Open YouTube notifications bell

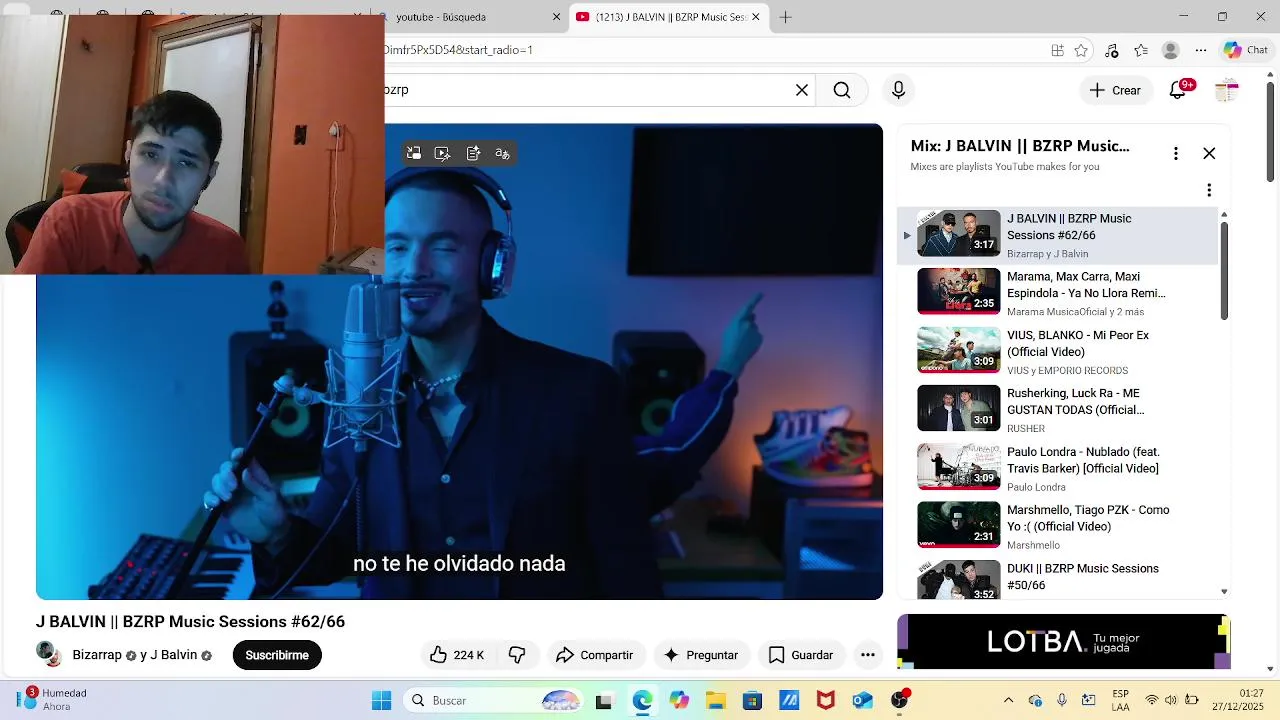point(1178,90)
